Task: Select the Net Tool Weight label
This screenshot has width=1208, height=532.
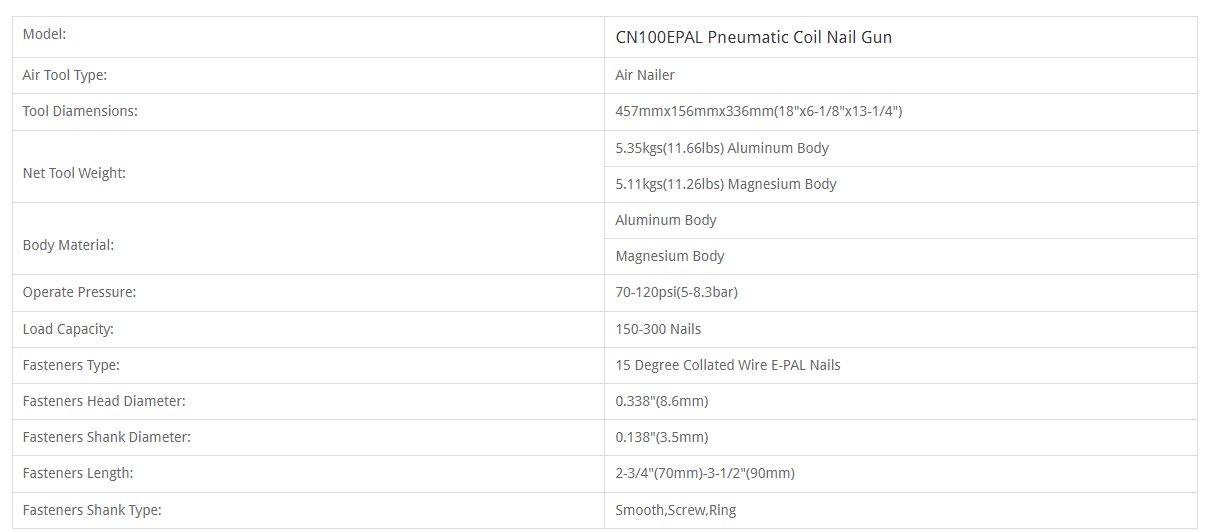Action: tap(75, 173)
